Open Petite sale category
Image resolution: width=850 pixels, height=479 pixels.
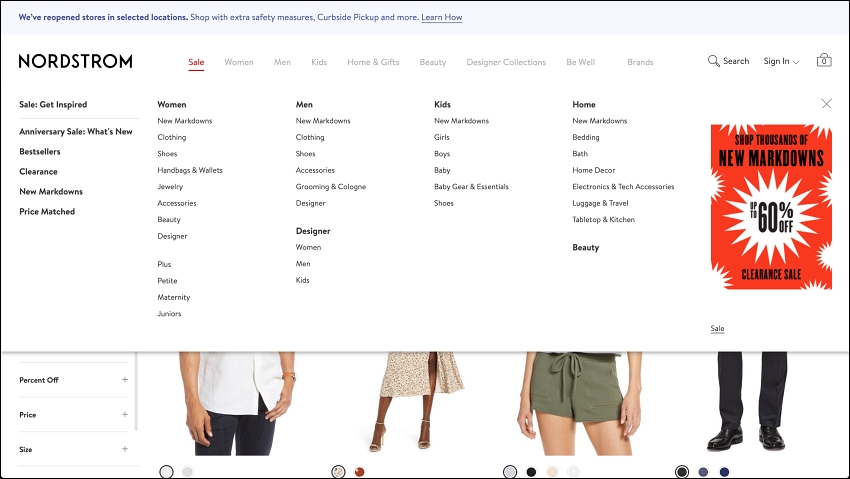[x=167, y=281]
